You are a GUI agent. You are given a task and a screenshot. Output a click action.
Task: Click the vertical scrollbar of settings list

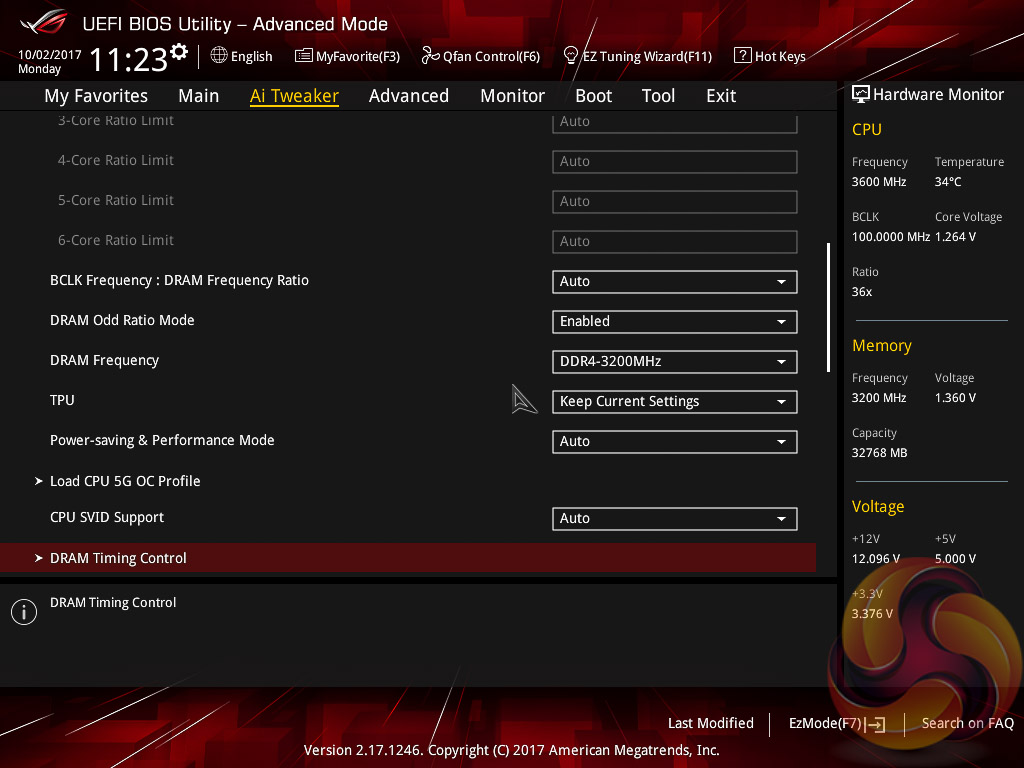[828, 307]
